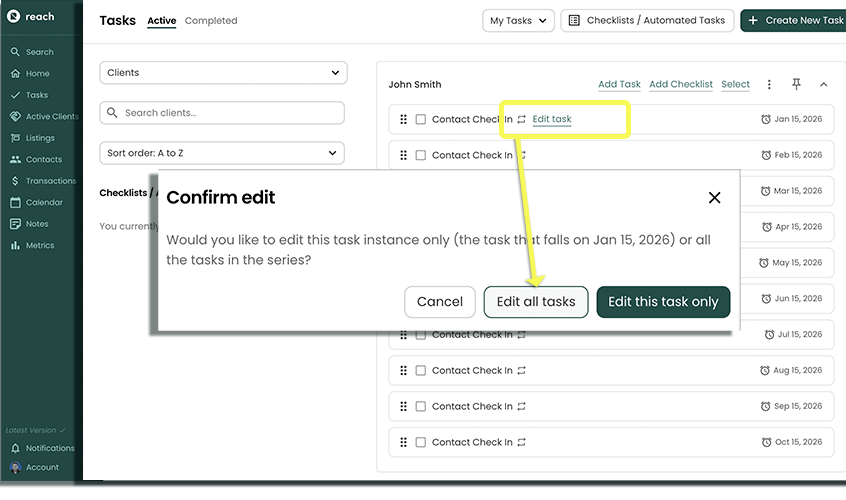Mark the Sep 15 Contact Check In checkbox
This screenshot has height=500, width=846.
[x=421, y=406]
